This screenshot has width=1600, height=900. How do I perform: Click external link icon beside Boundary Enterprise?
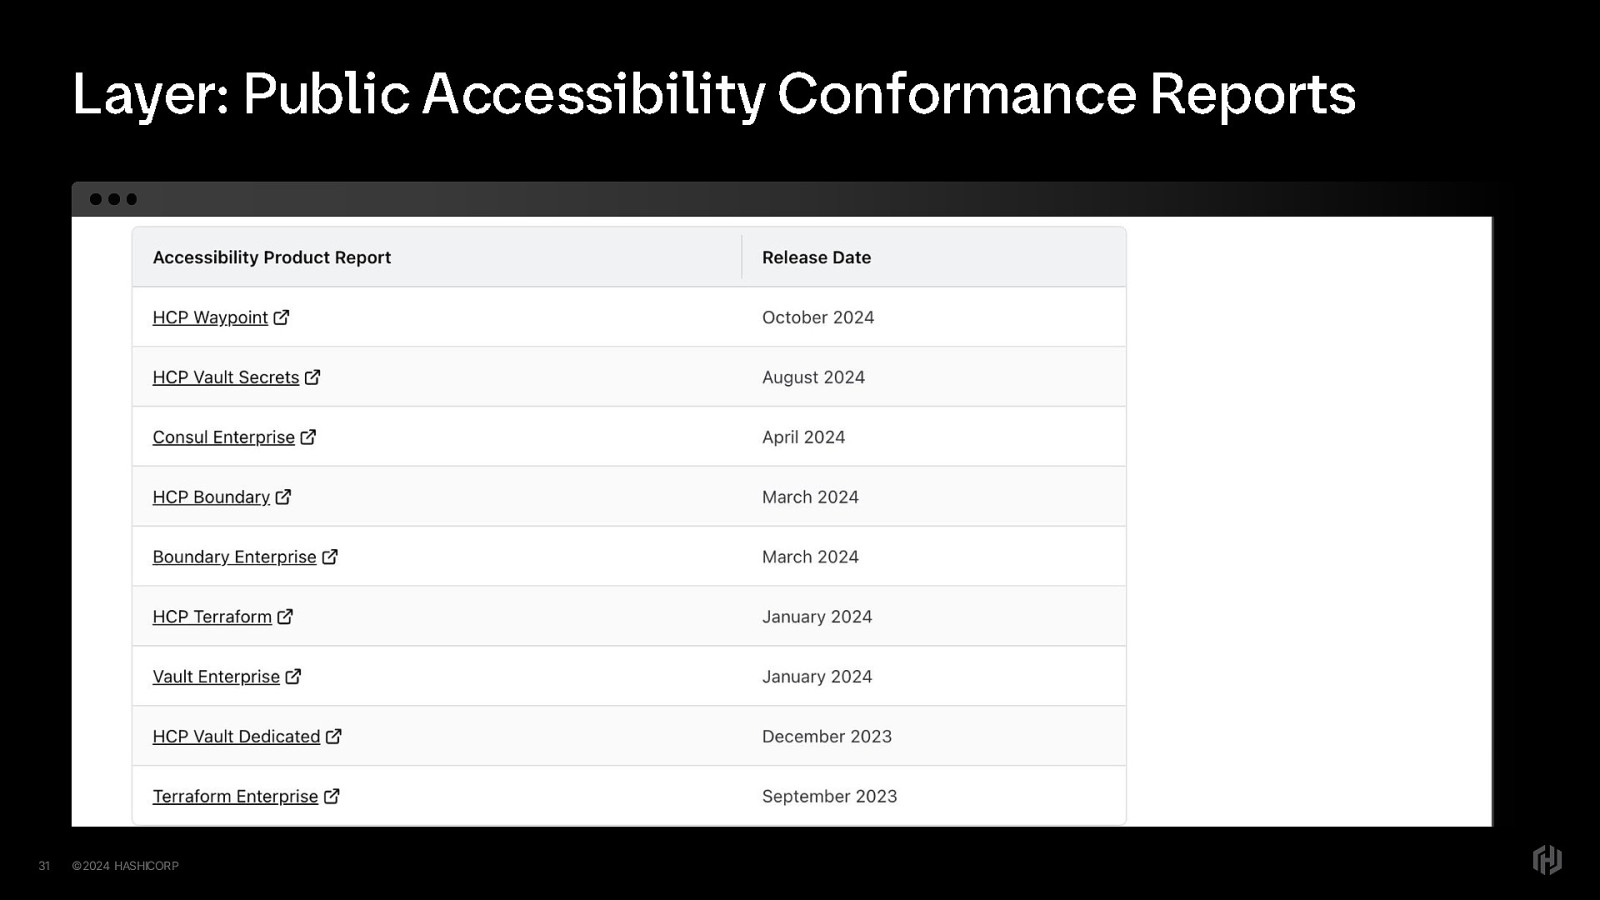click(x=330, y=557)
